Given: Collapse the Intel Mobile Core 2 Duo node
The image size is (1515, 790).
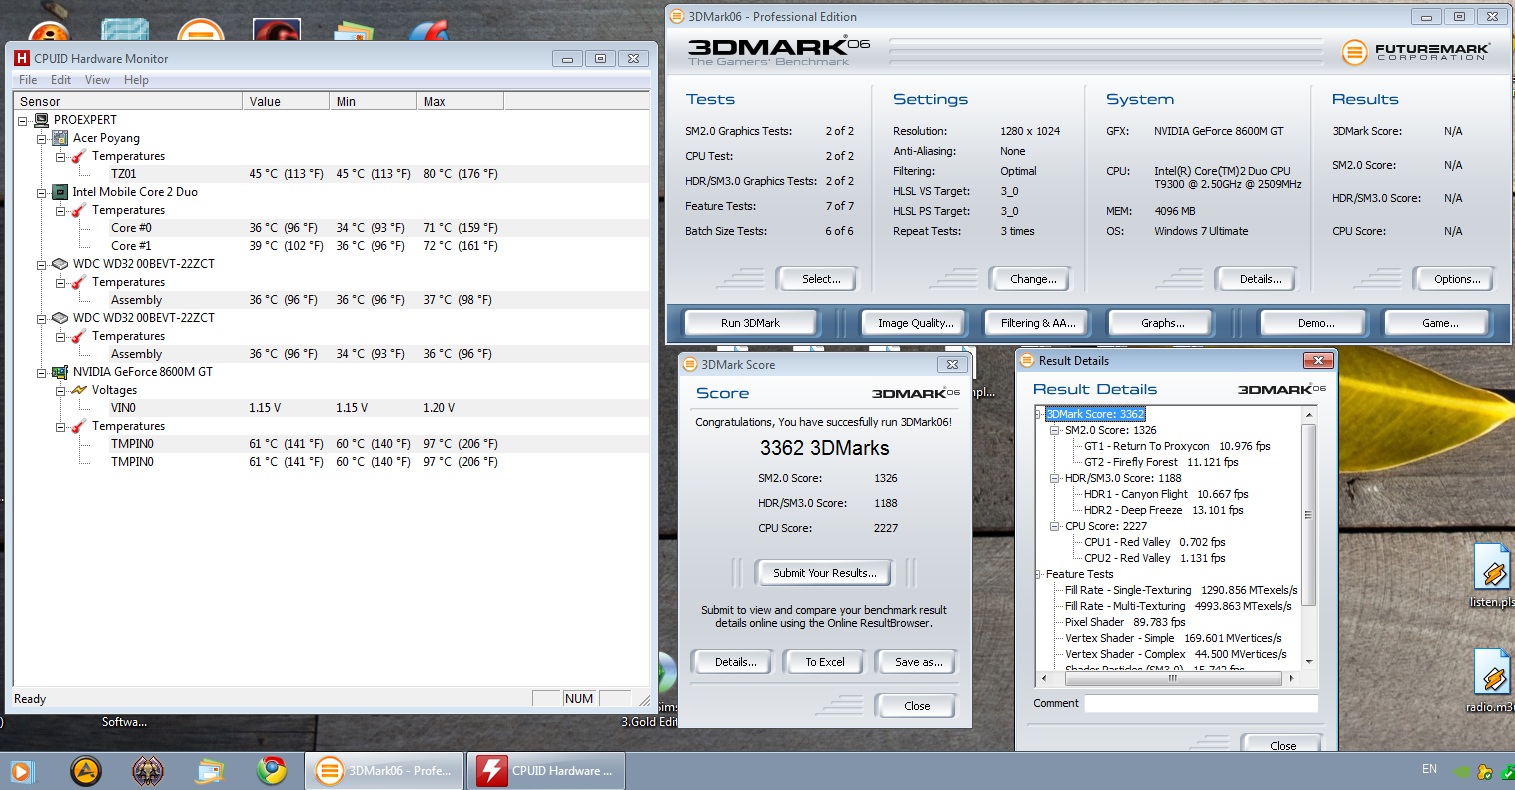Looking at the screenshot, I should tap(42, 192).
